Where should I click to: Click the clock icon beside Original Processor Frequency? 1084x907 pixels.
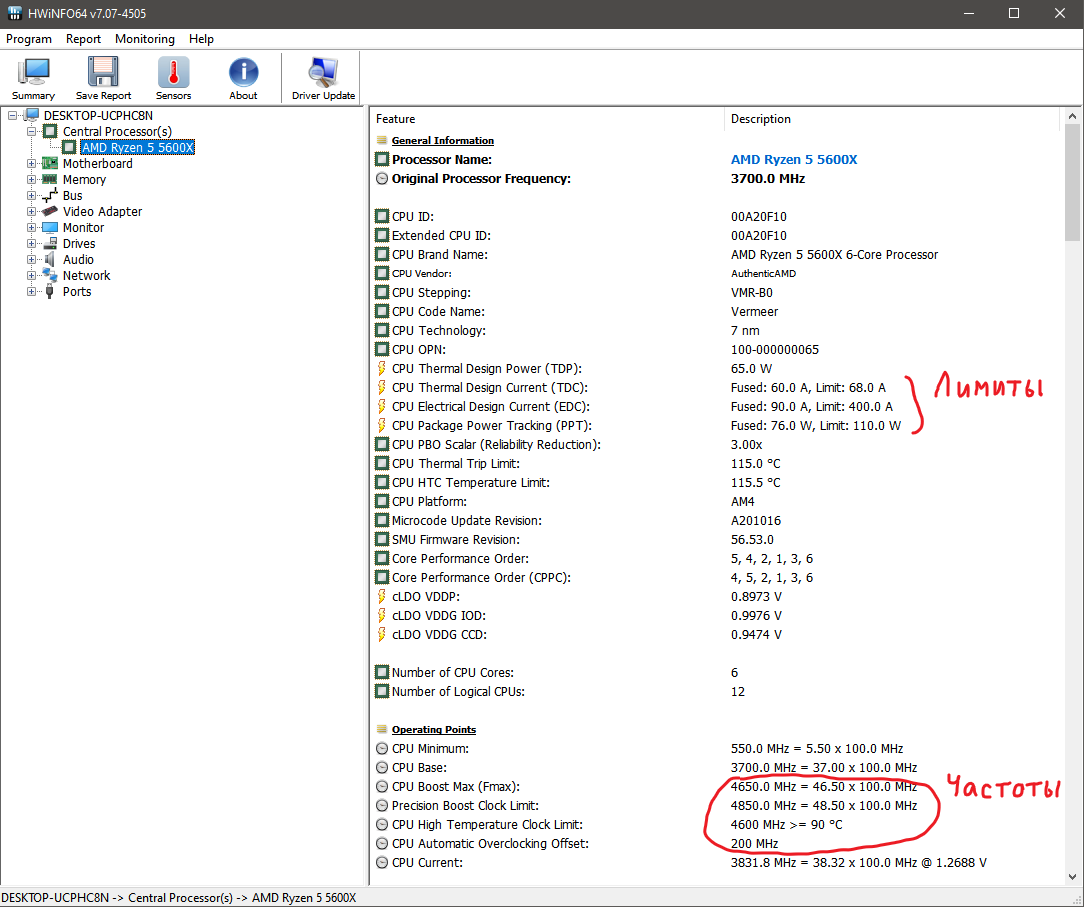click(382, 178)
